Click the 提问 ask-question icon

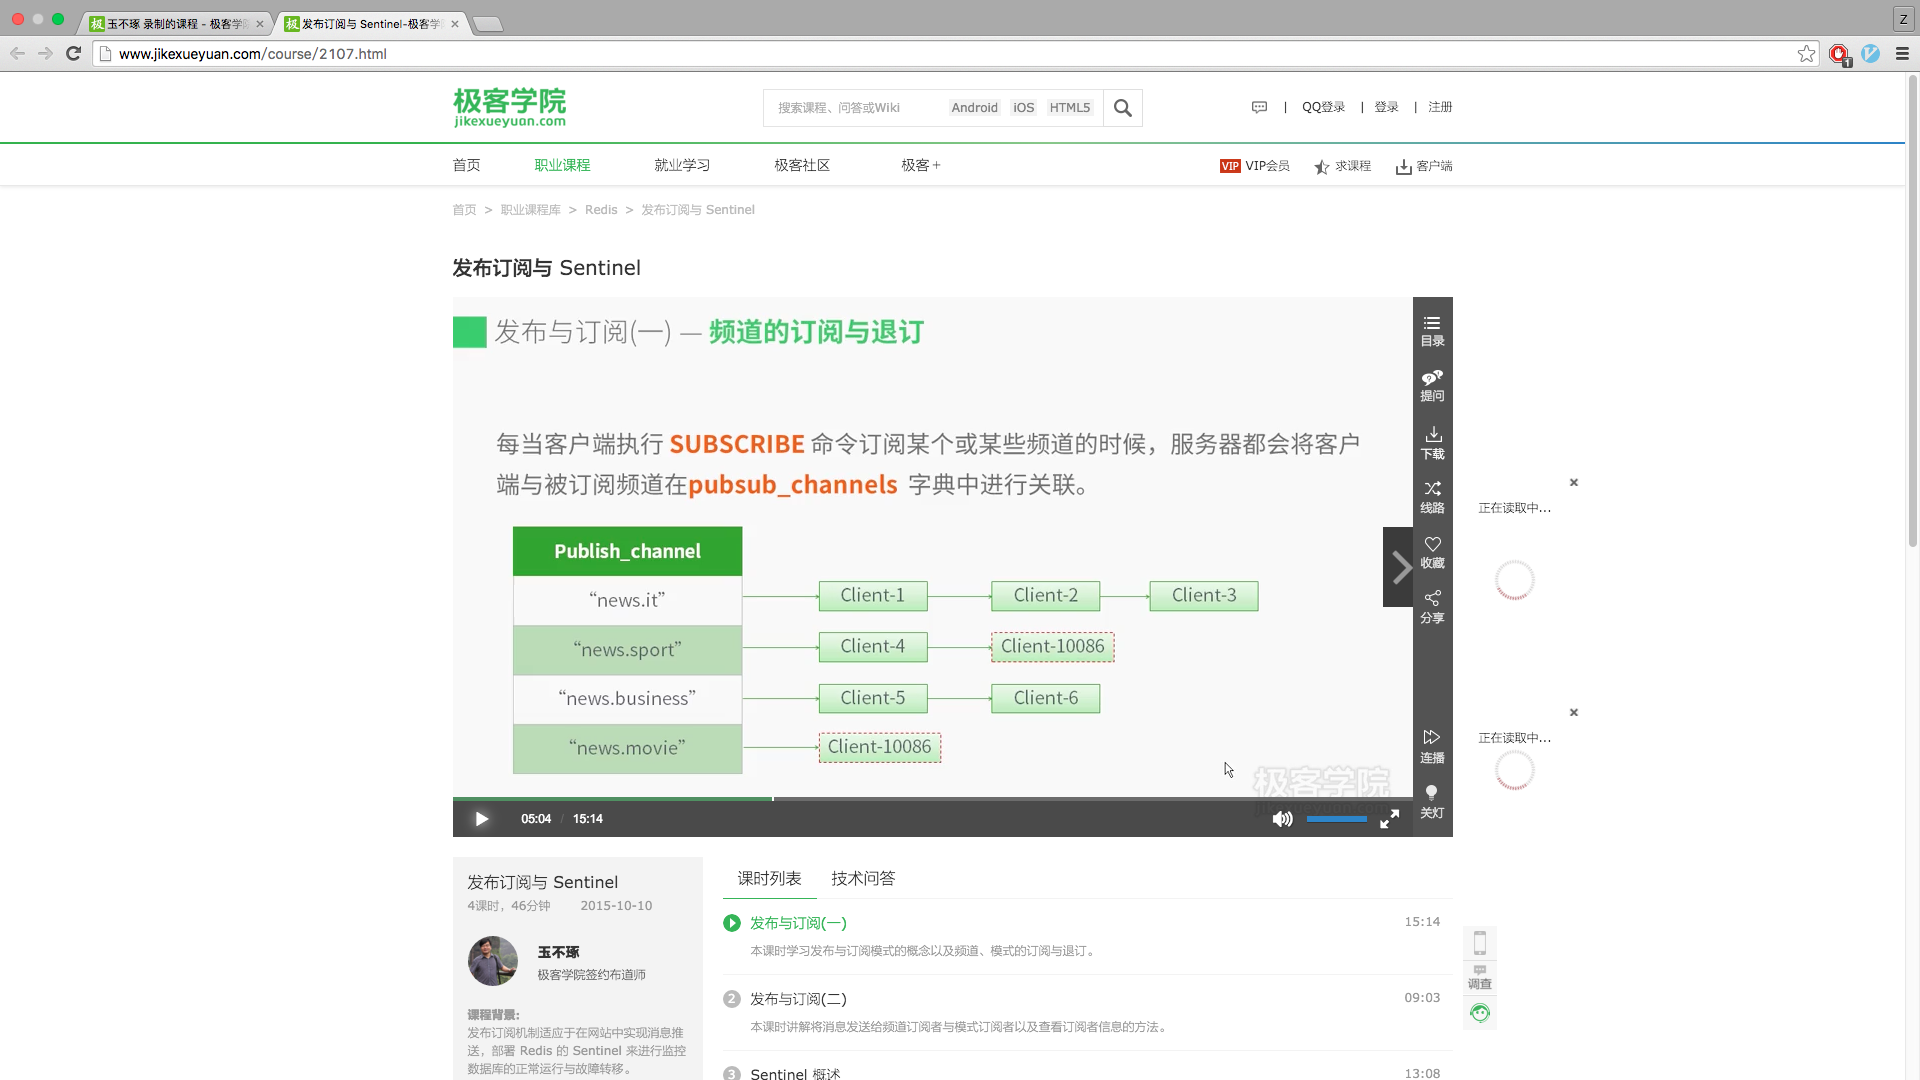click(1432, 385)
